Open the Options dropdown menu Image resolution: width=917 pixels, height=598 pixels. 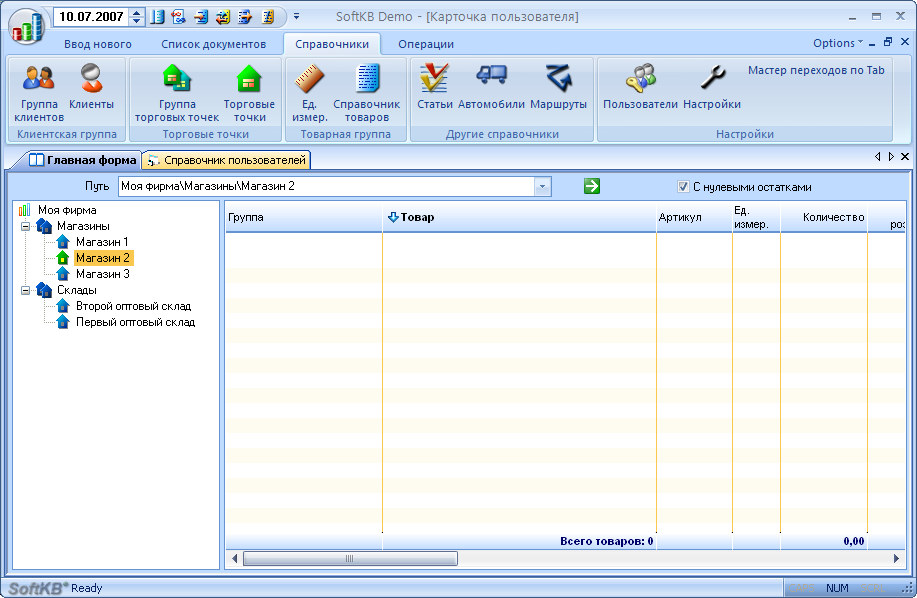837,43
